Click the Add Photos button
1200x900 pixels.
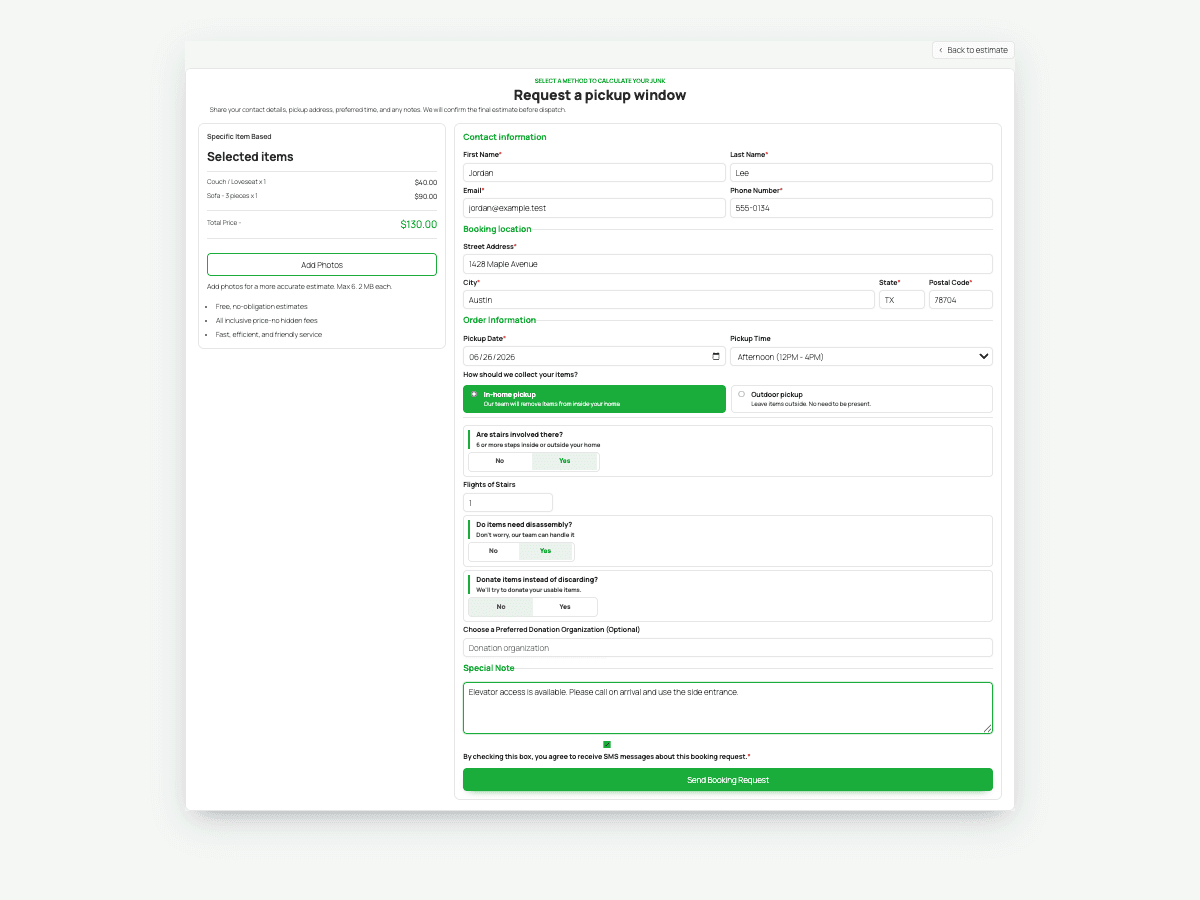click(x=322, y=265)
